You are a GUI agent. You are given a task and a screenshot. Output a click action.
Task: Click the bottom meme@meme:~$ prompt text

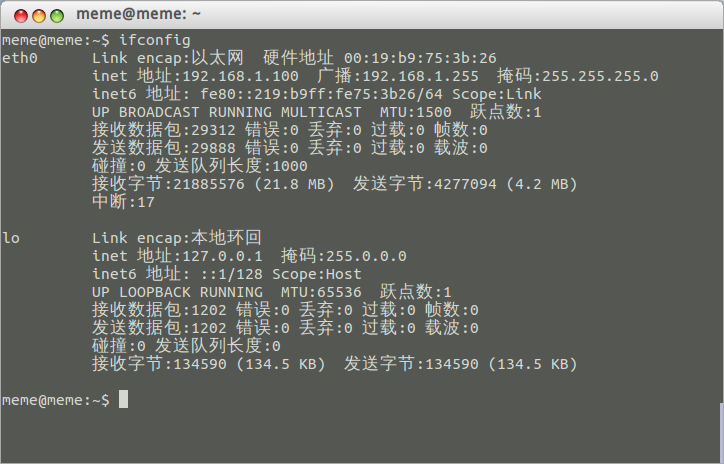(56, 400)
